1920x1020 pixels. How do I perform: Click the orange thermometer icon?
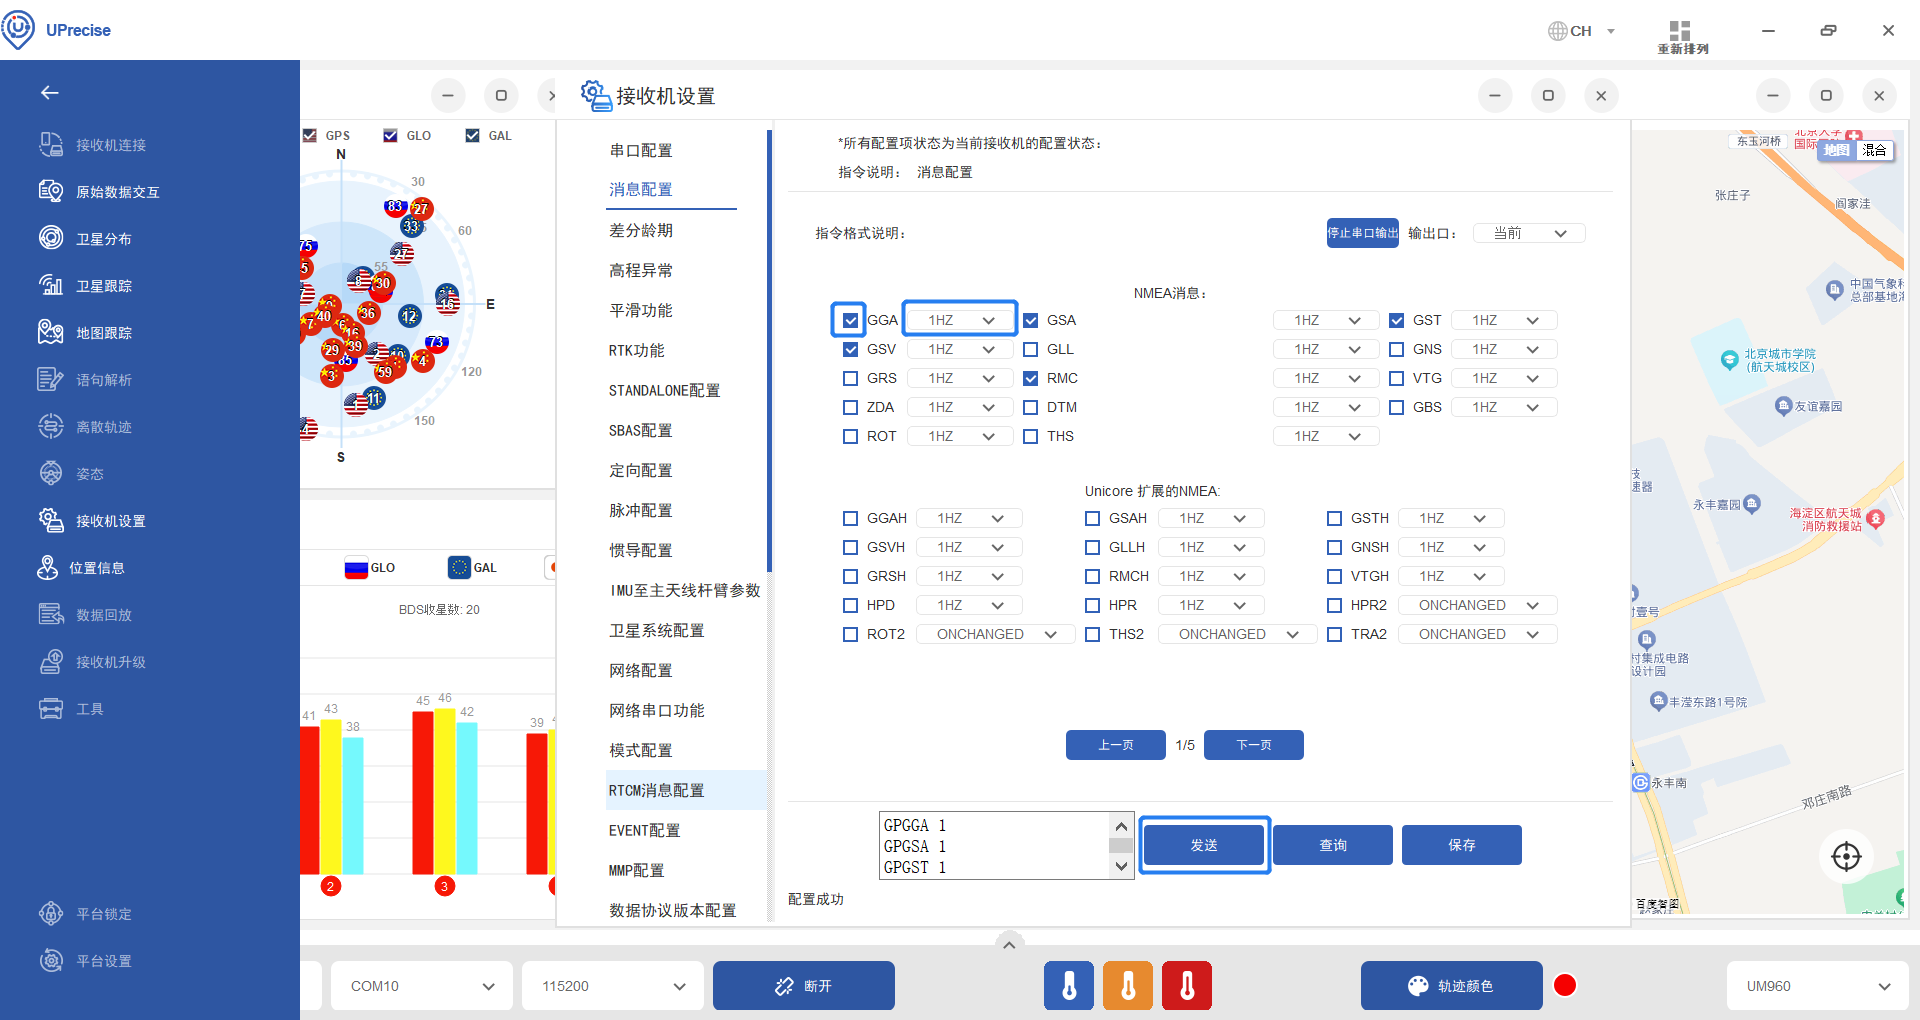point(1128,986)
